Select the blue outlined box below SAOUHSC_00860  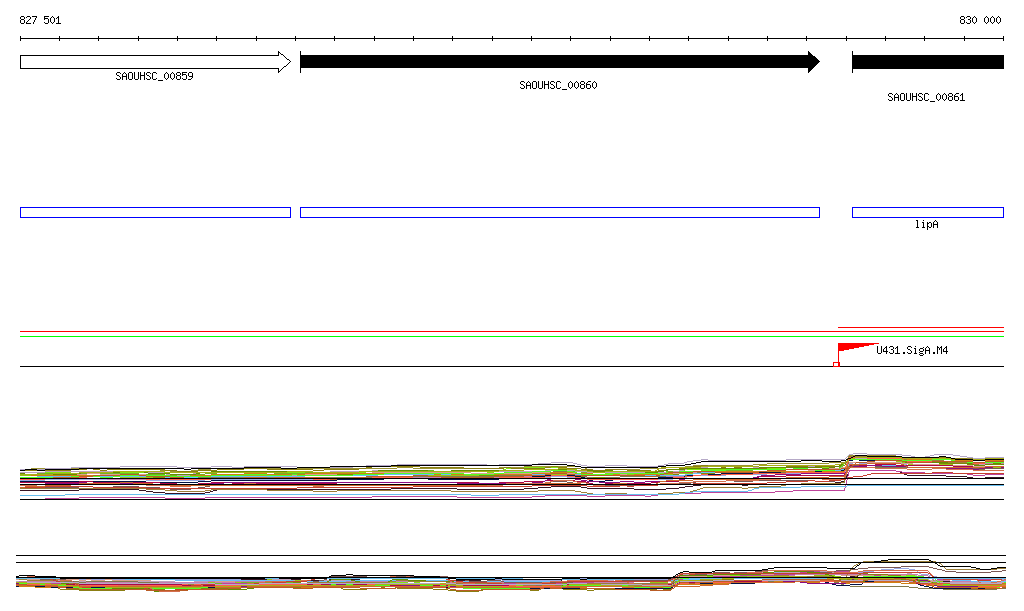559,212
